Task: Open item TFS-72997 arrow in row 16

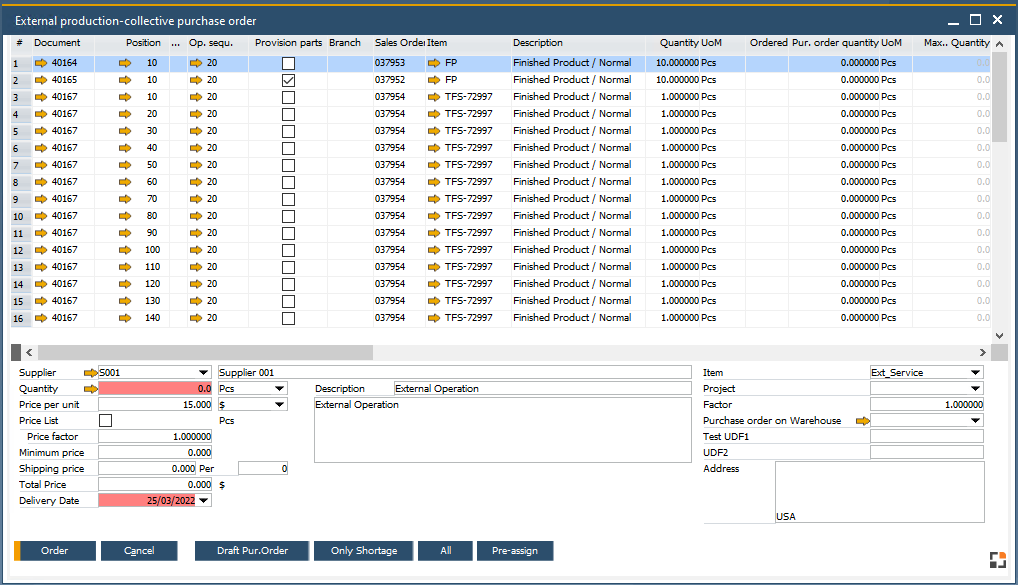Action: (434, 318)
